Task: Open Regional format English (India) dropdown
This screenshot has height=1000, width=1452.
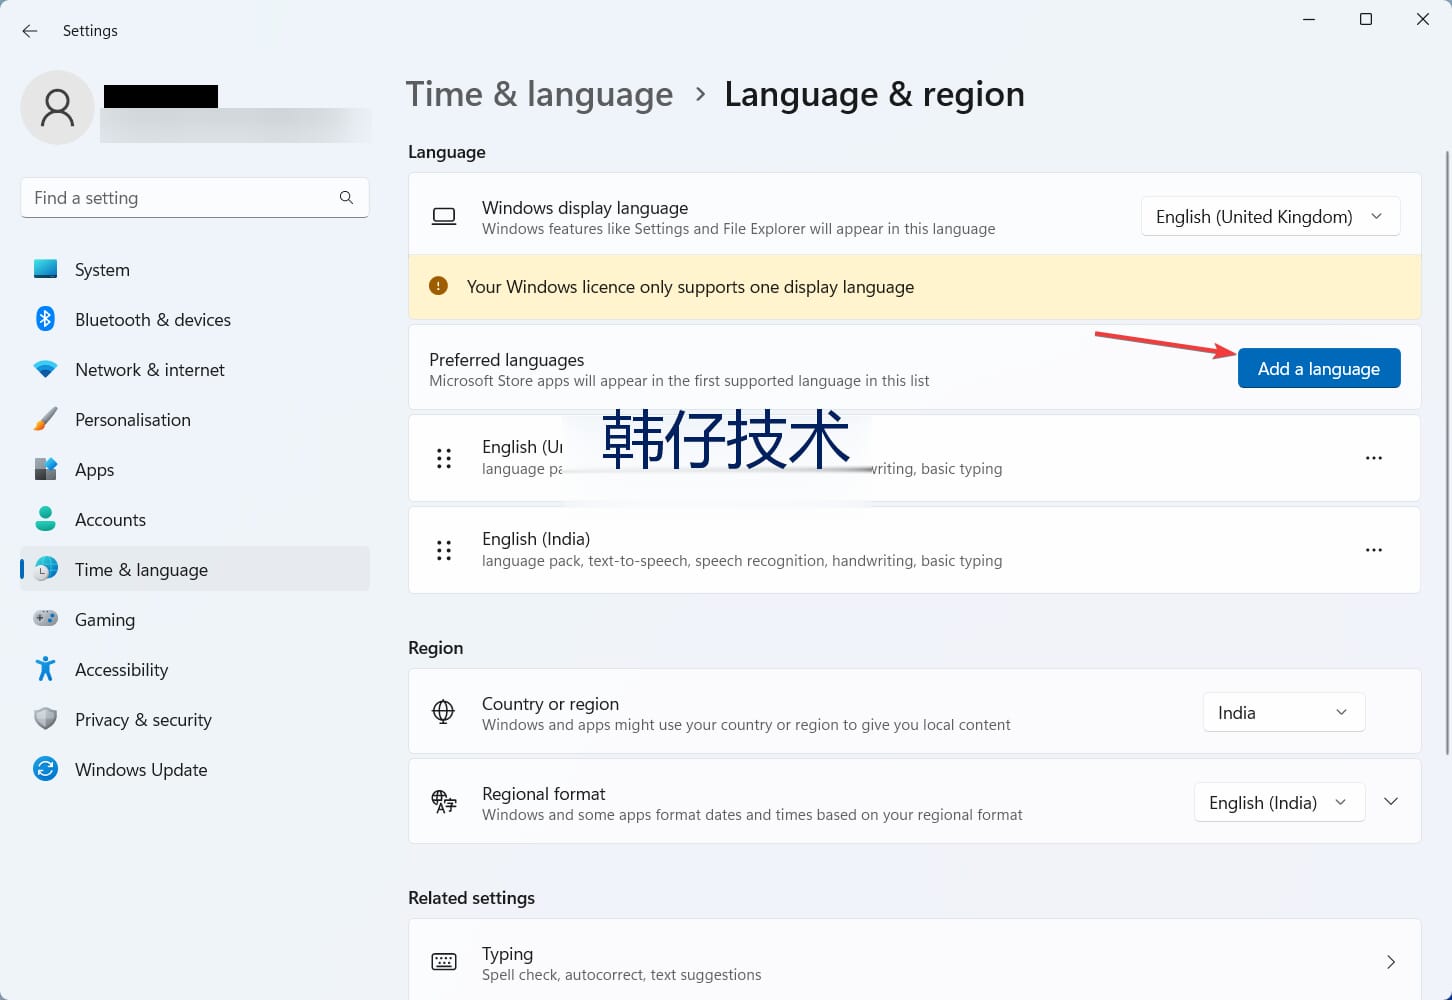Action: [1279, 802]
